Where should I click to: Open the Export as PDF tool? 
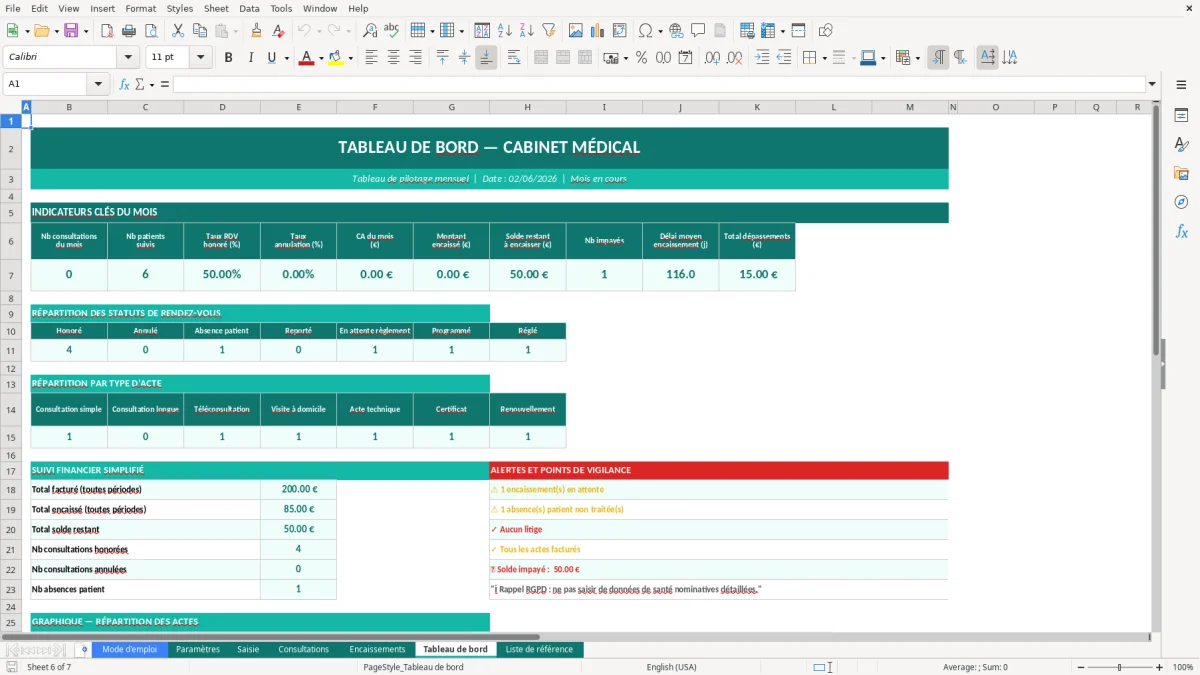107,31
